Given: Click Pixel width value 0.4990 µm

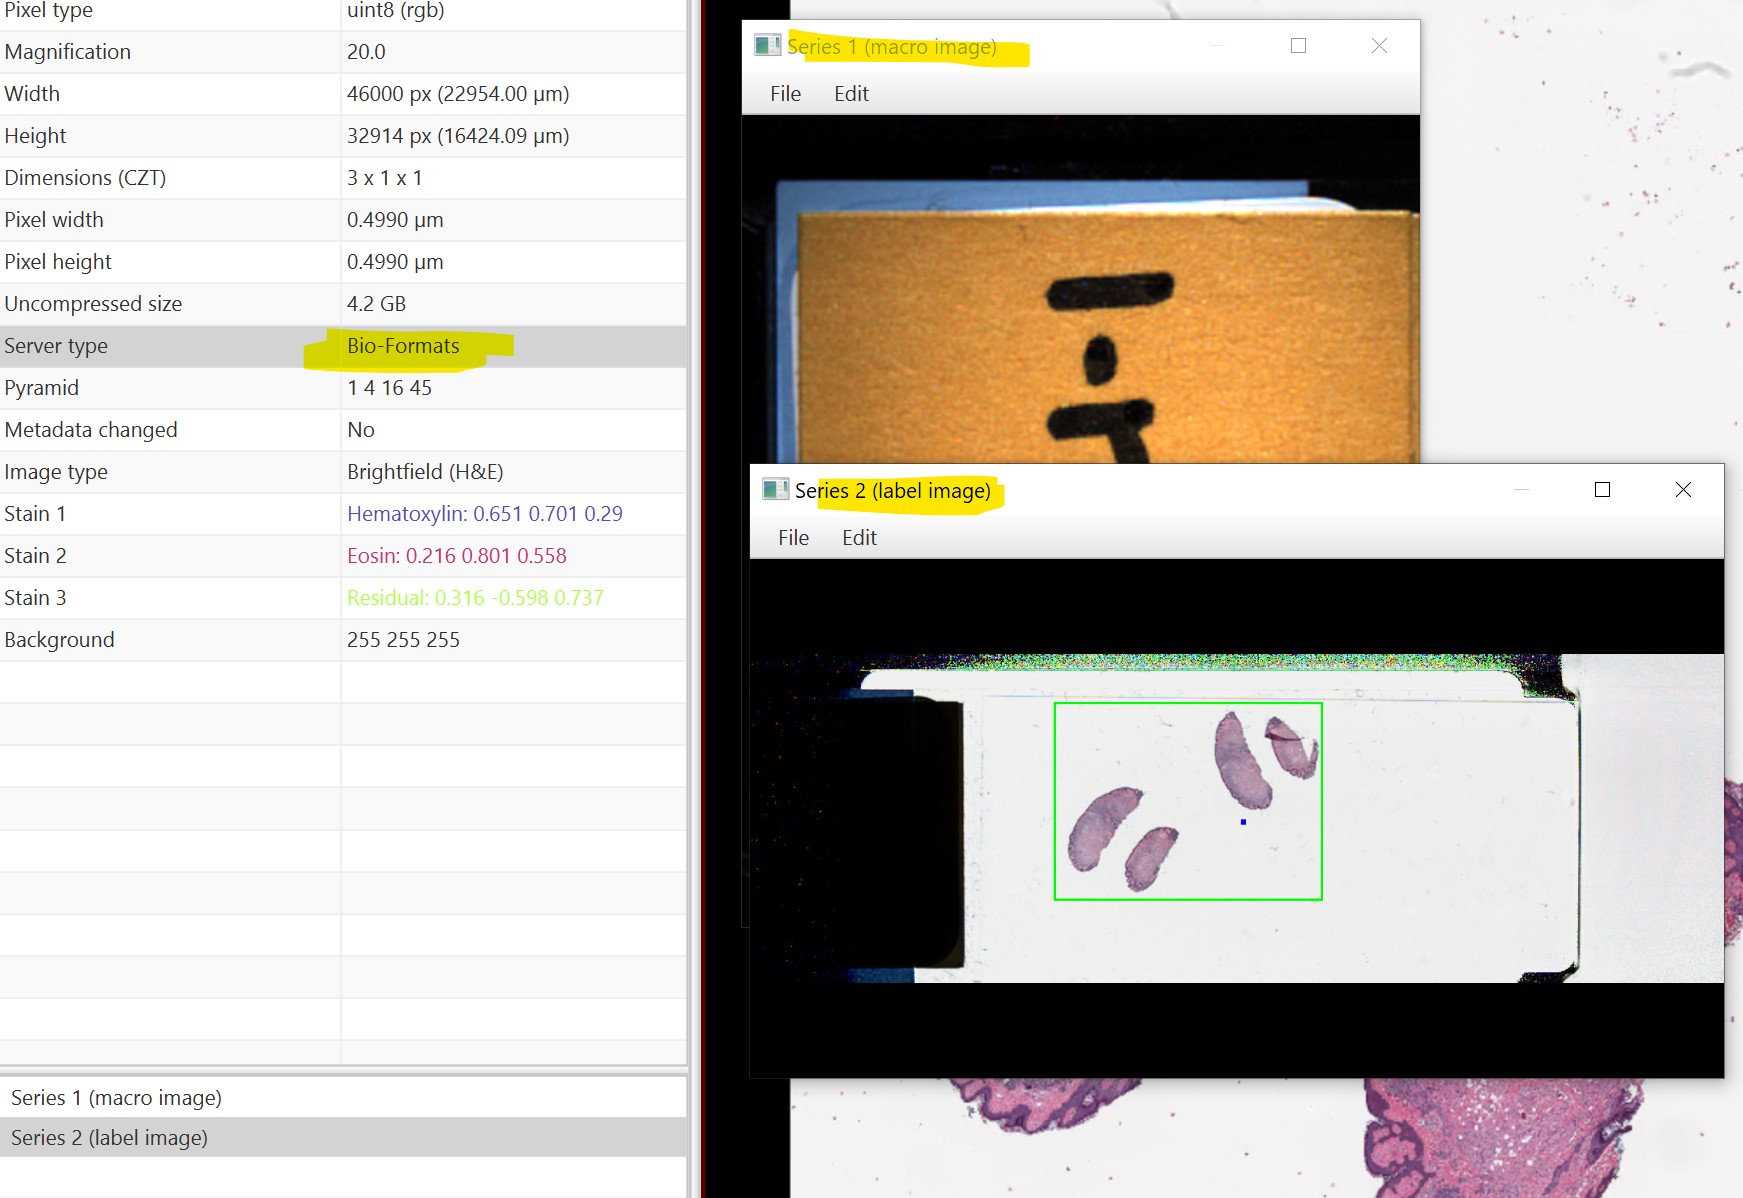Looking at the screenshot, I should point(395,220).
